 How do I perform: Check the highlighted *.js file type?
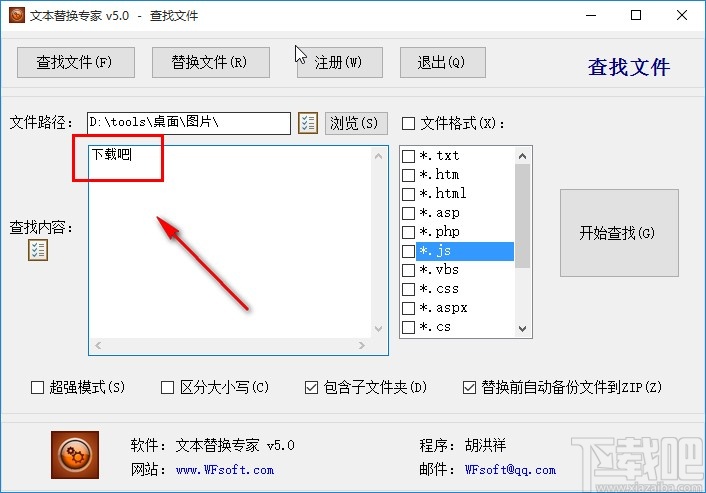408,251
